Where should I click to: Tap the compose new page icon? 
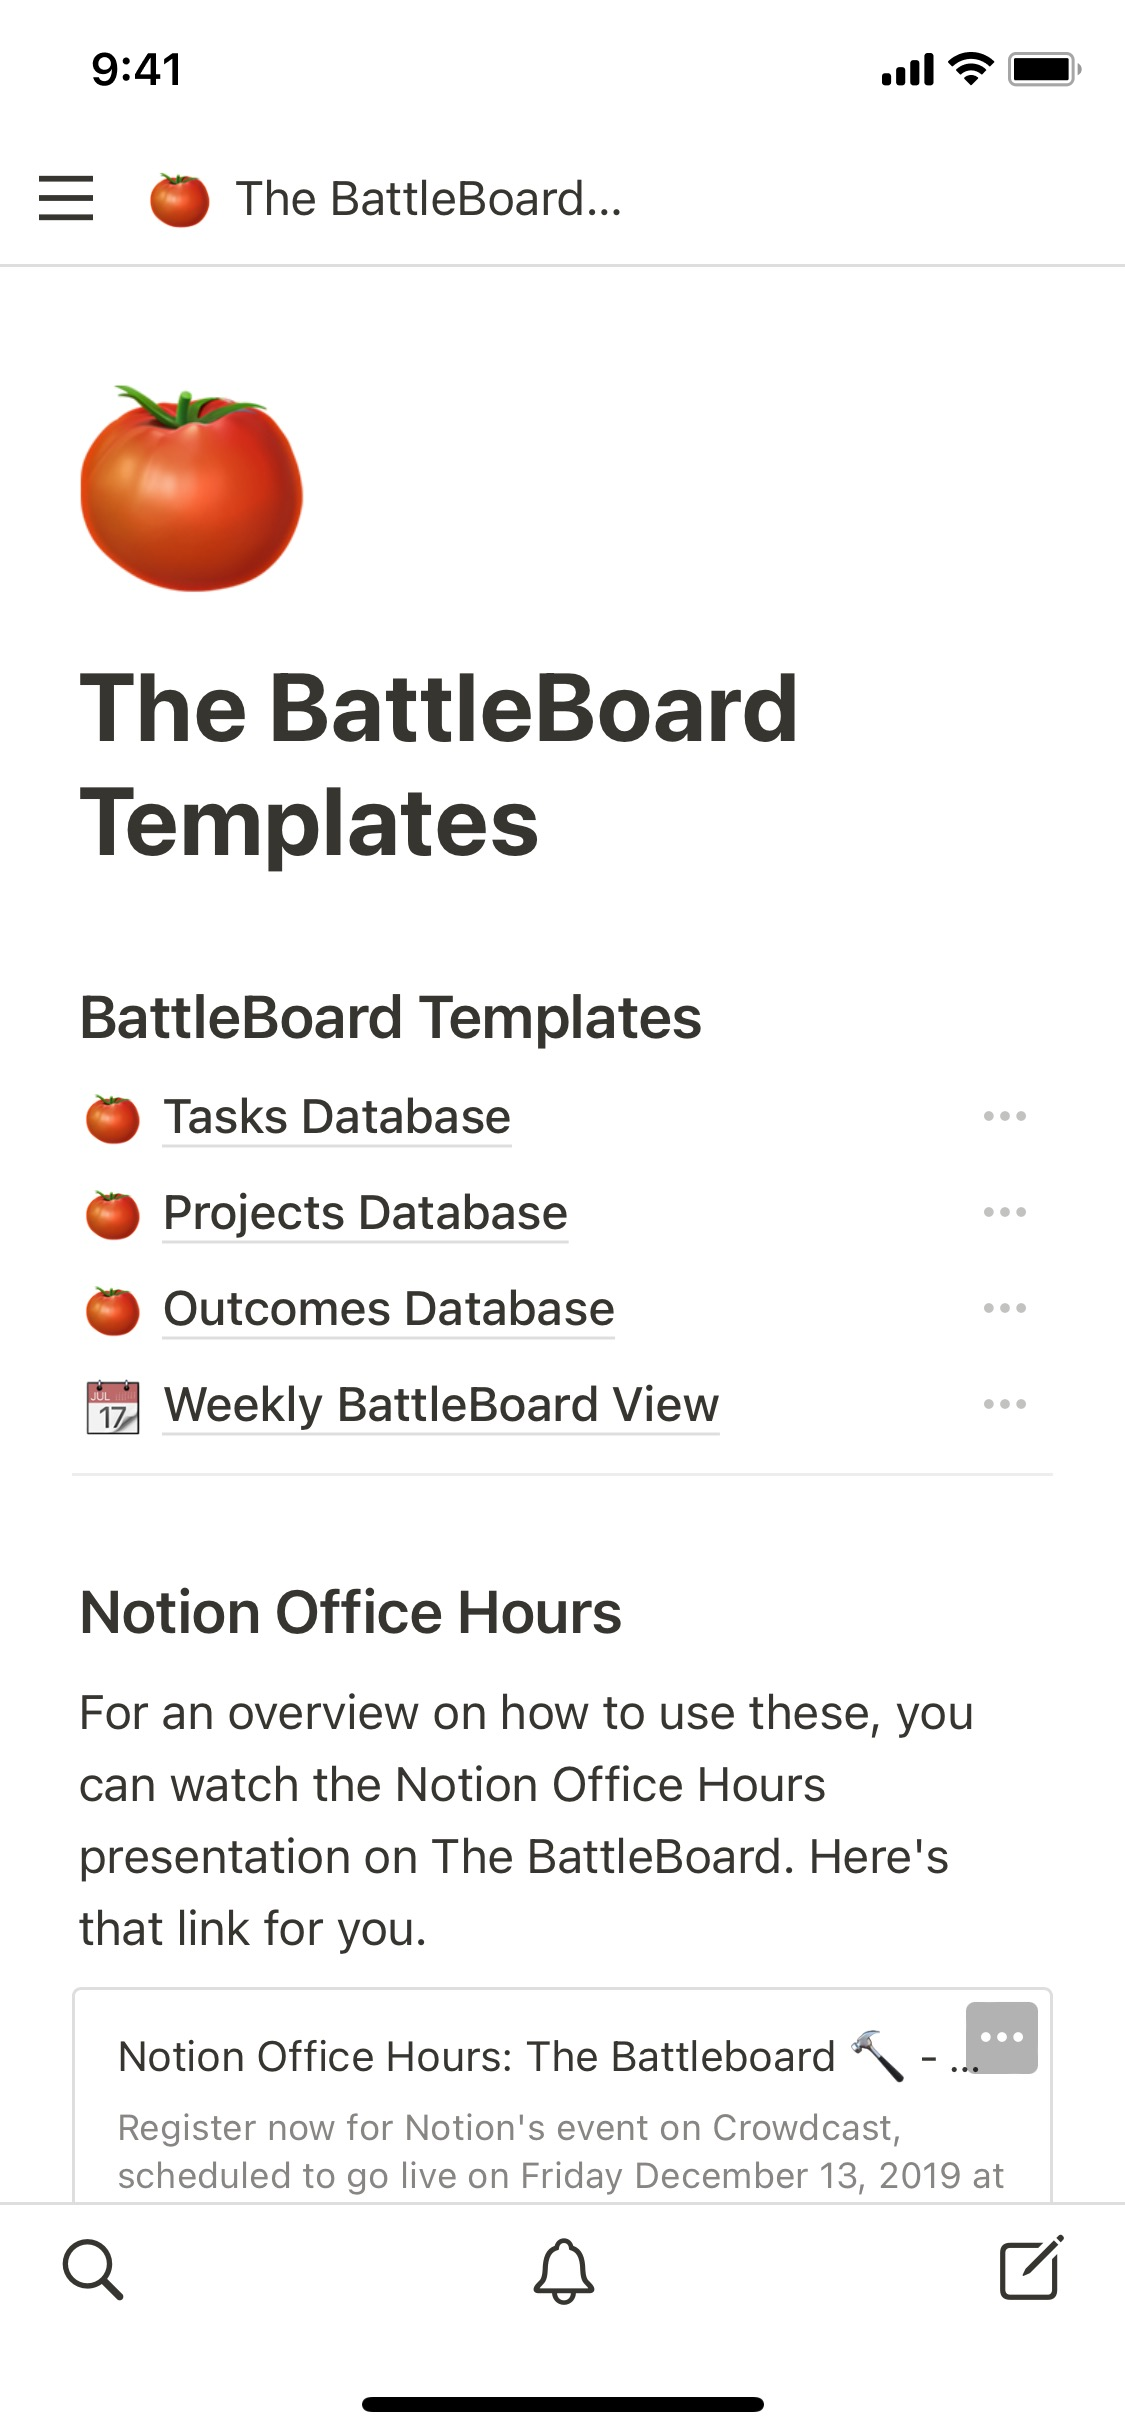[x=1031, y=2268]
